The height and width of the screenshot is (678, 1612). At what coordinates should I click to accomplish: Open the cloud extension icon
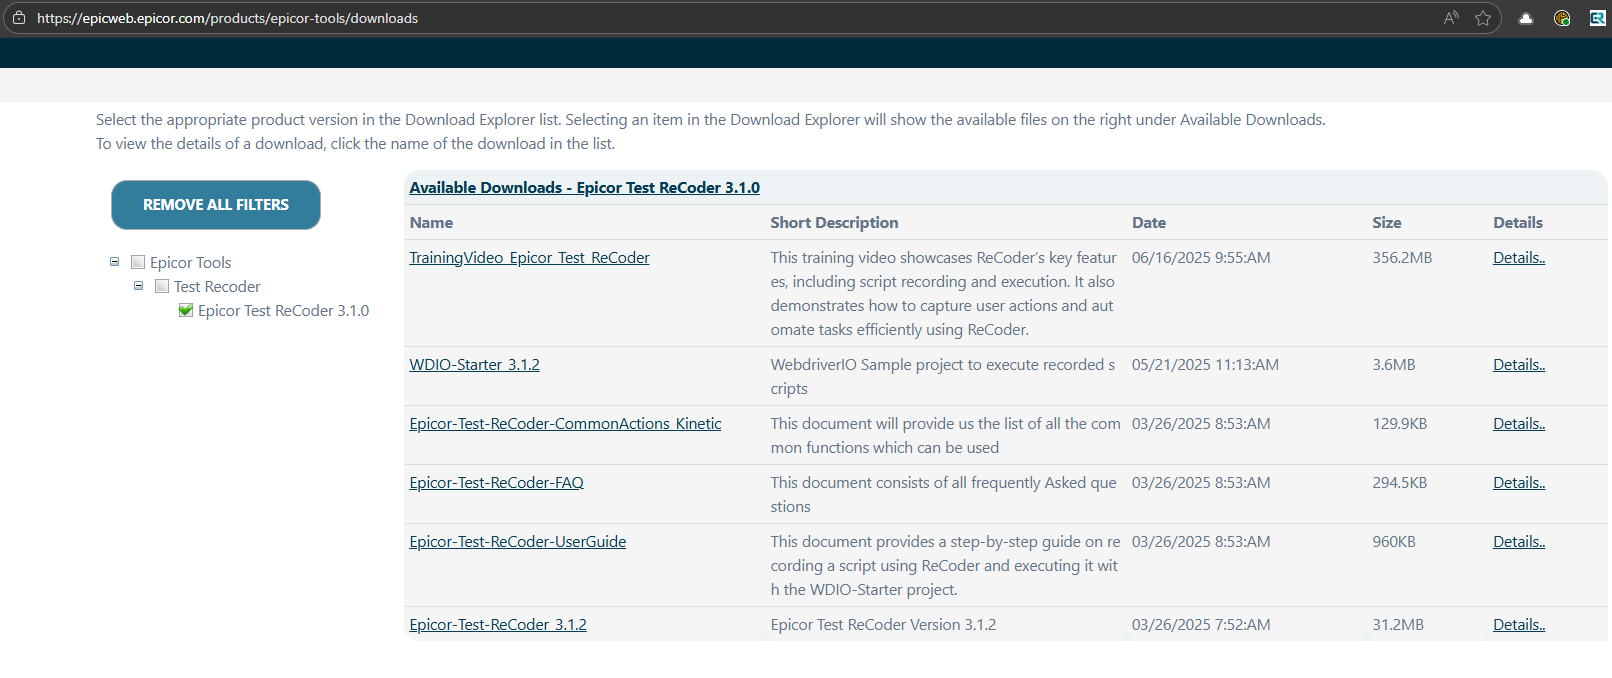click(x=1526, y=18)
